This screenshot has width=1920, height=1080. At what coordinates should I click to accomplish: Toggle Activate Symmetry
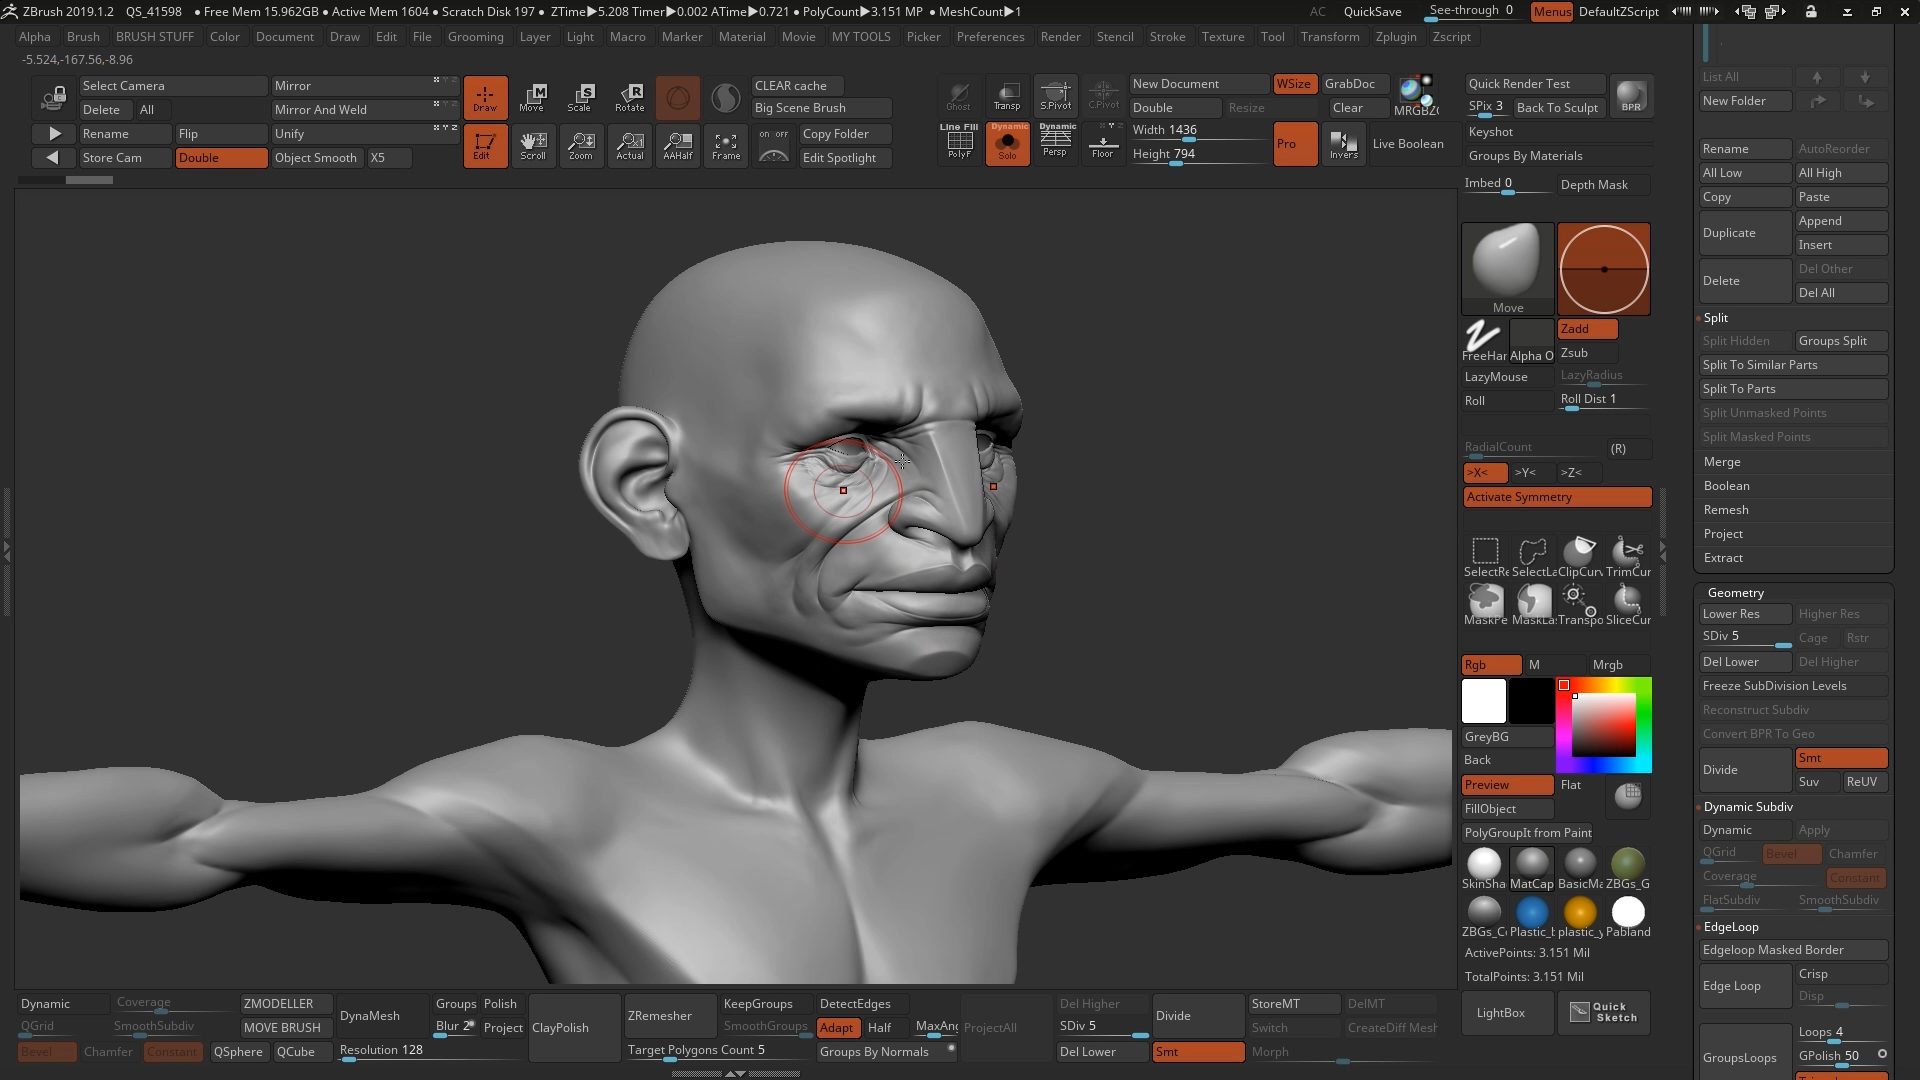[x=1557, y=497]
